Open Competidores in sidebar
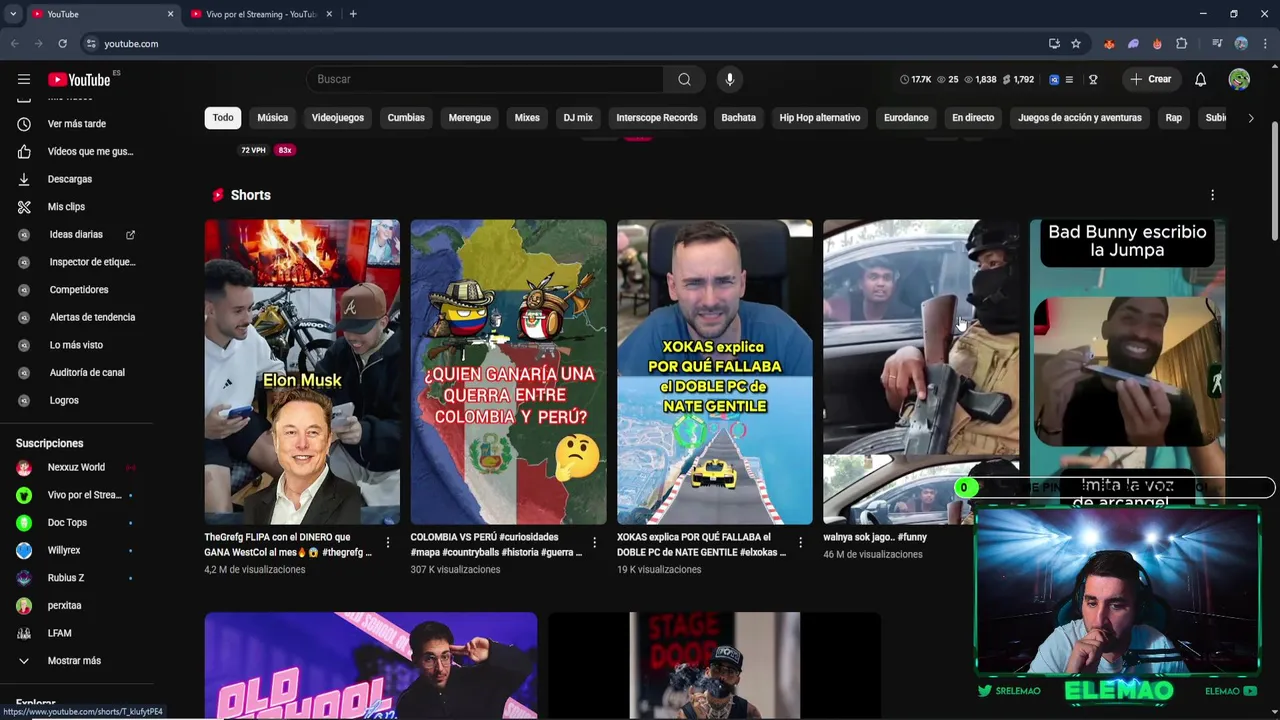 tap(78, 290)
